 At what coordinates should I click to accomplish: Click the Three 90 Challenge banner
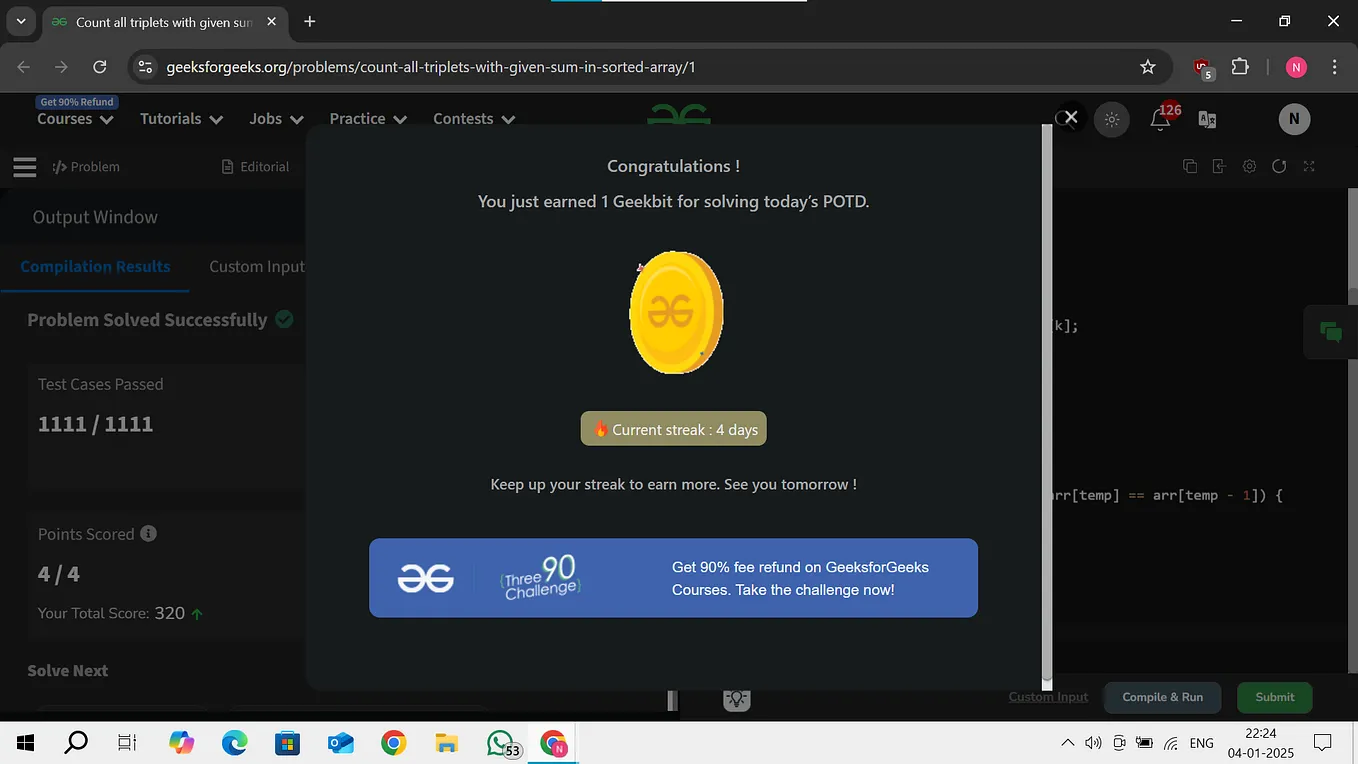[673, 578]
